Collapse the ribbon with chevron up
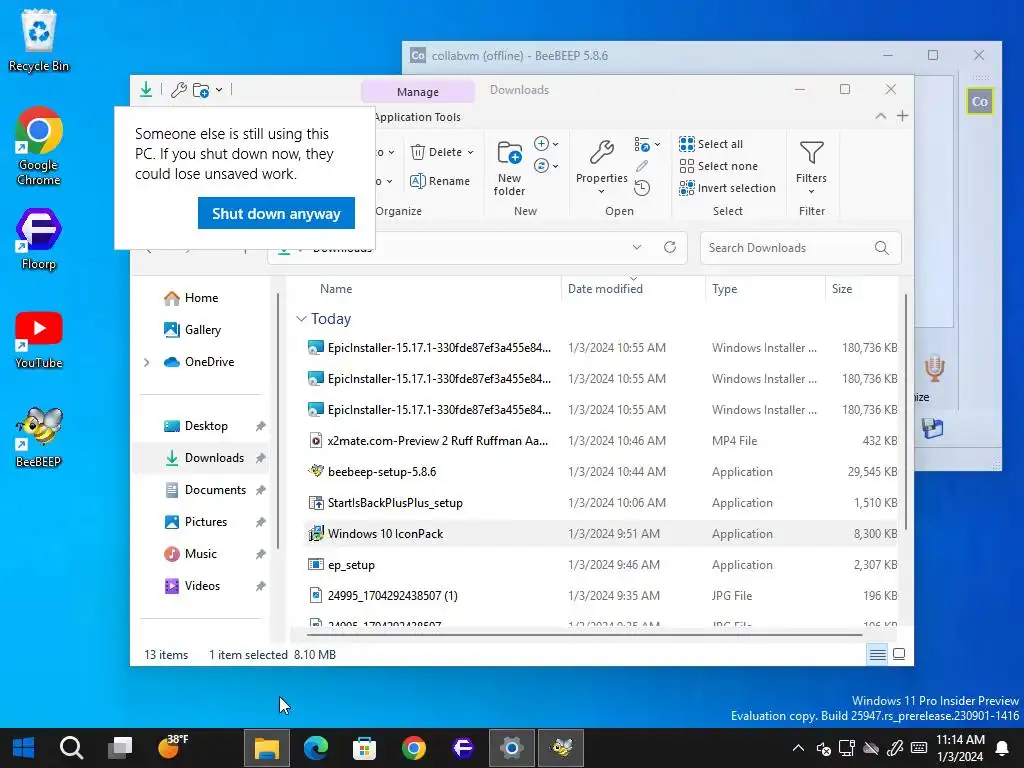The width and height of the screenshot is (1024, 768). (880, 116)
